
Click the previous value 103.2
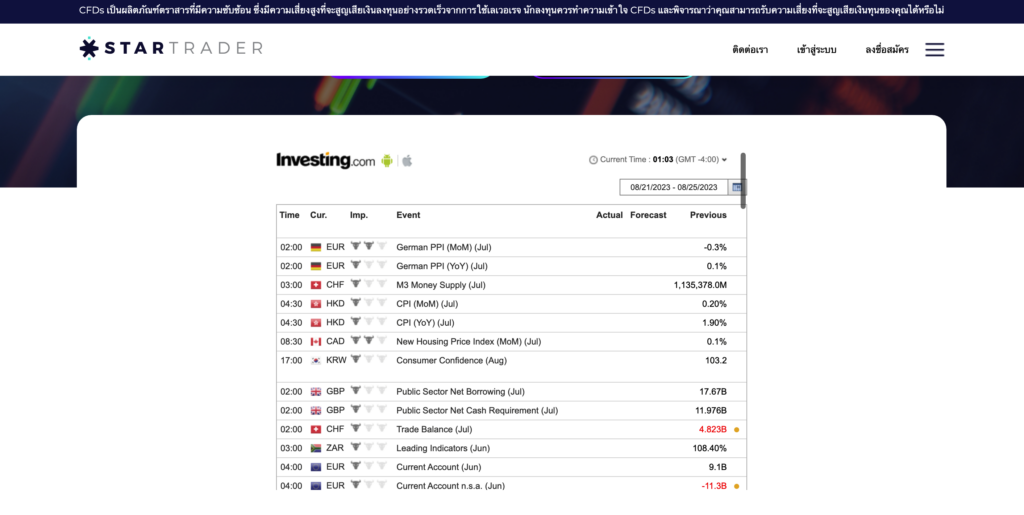click(x=716, y=361)
